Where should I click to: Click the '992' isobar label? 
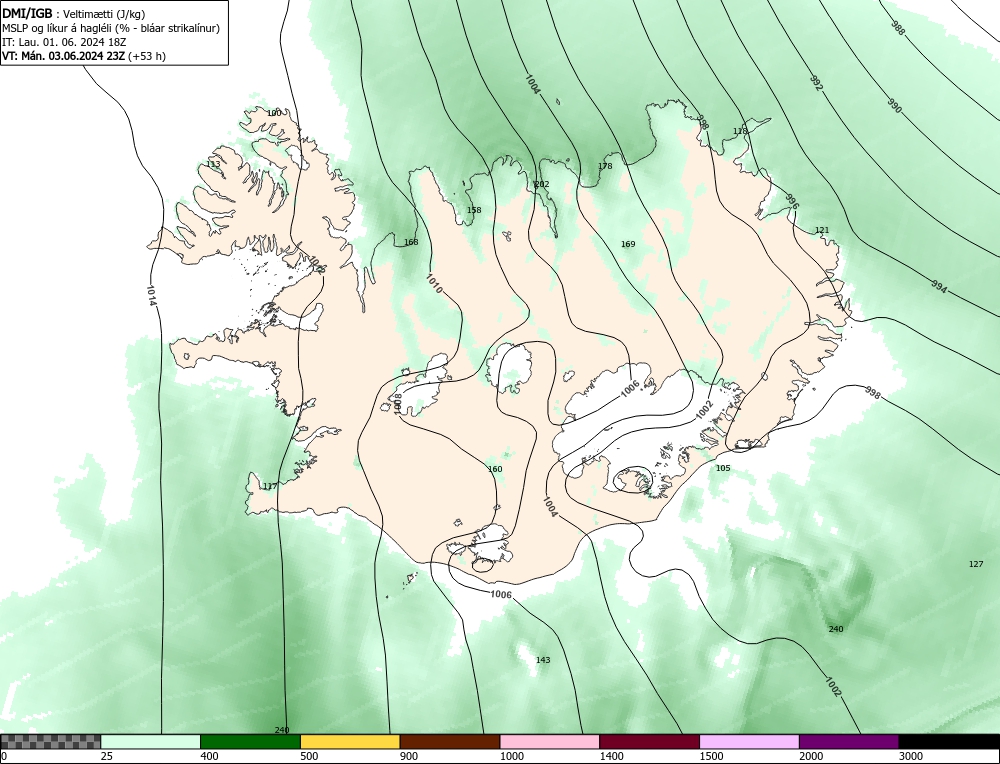(x=816, y=83)
